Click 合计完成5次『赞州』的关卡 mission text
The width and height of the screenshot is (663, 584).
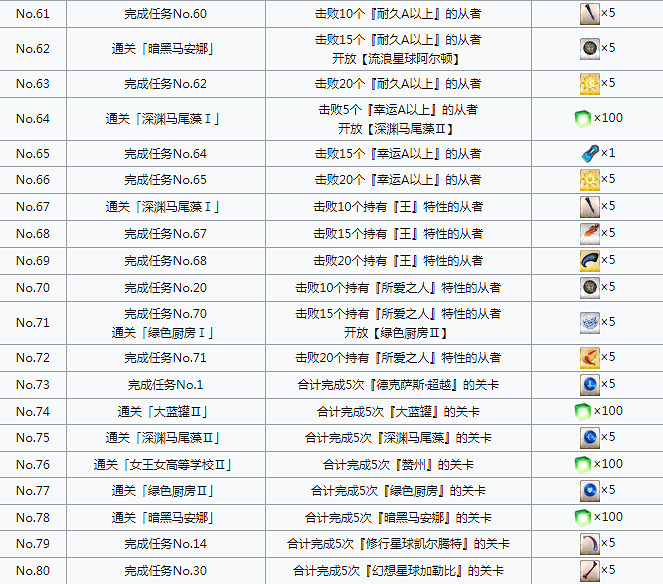coord(398,464)
